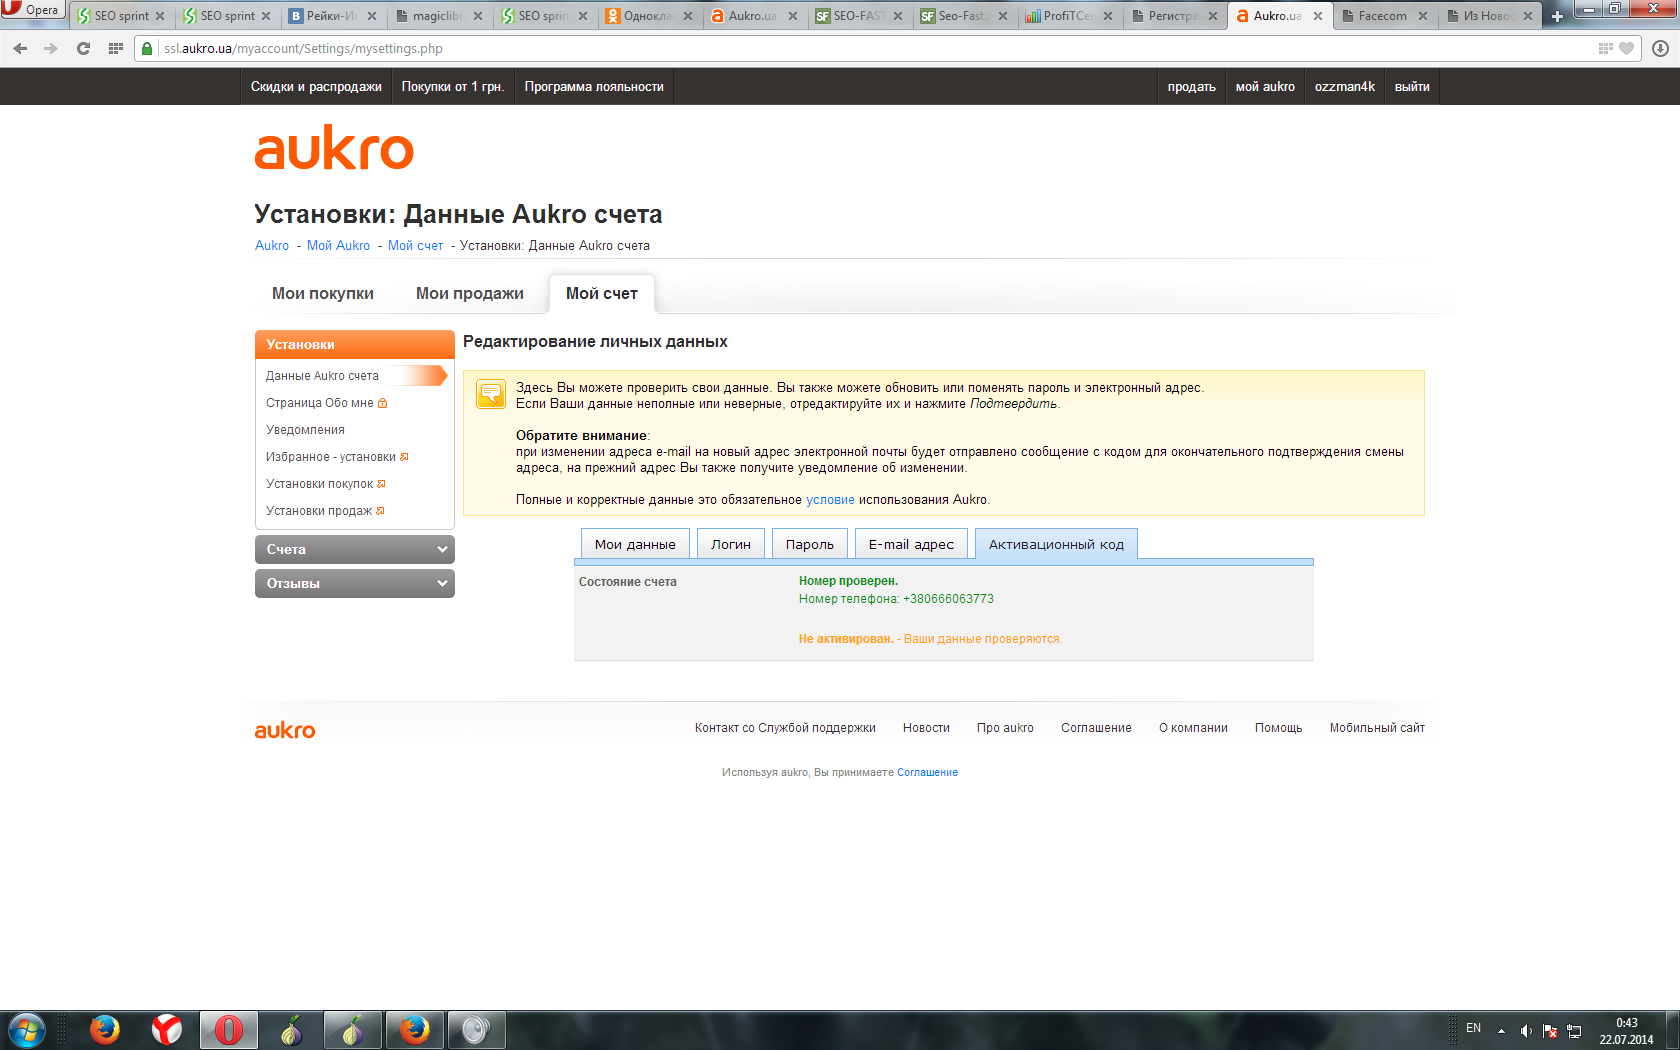Click the network tray icon
Viewport: 1680px width, 1050px height.
click(1574, 1031)
